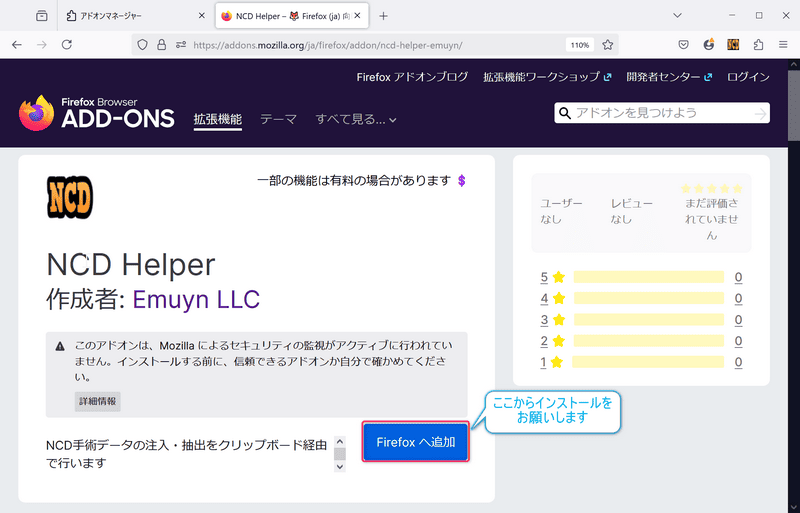Image resolution: width=800 pixels, height=513 pixels.
Task: Click the 1-star rating progress bar
Action: [x=648, y=362]
